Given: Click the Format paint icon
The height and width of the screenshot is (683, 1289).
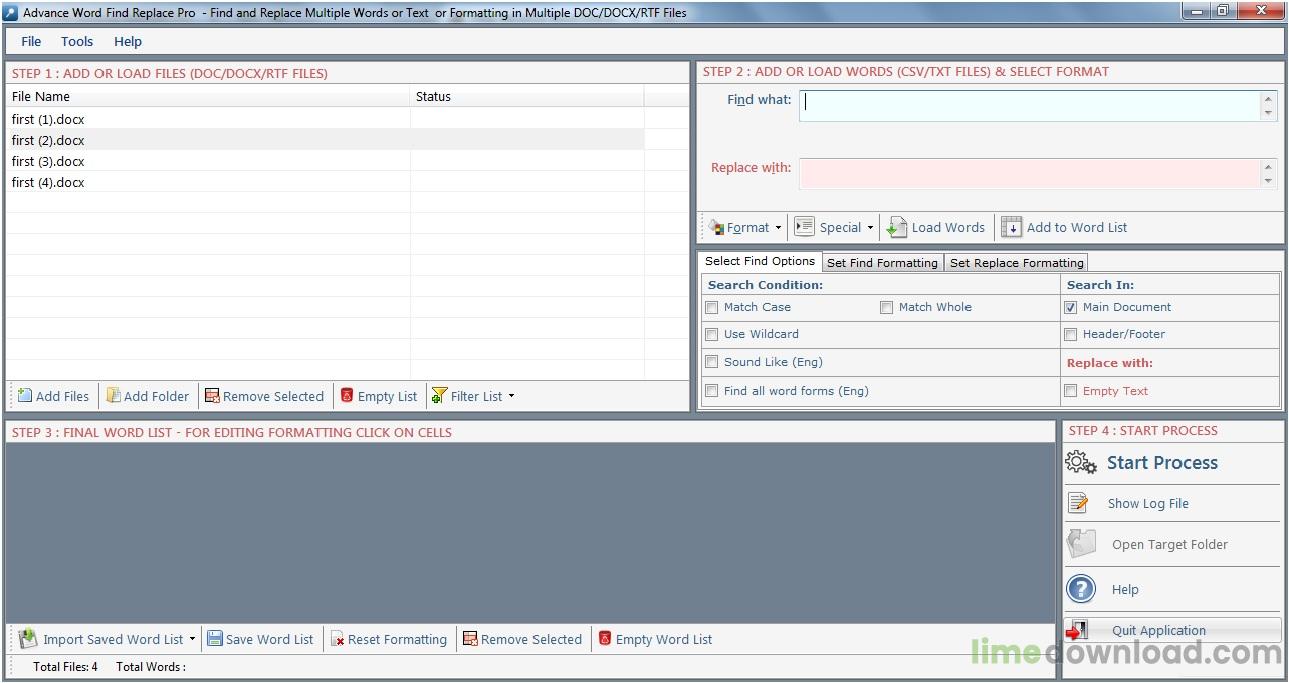Looking at the screenshot, I should click(716, 227).
